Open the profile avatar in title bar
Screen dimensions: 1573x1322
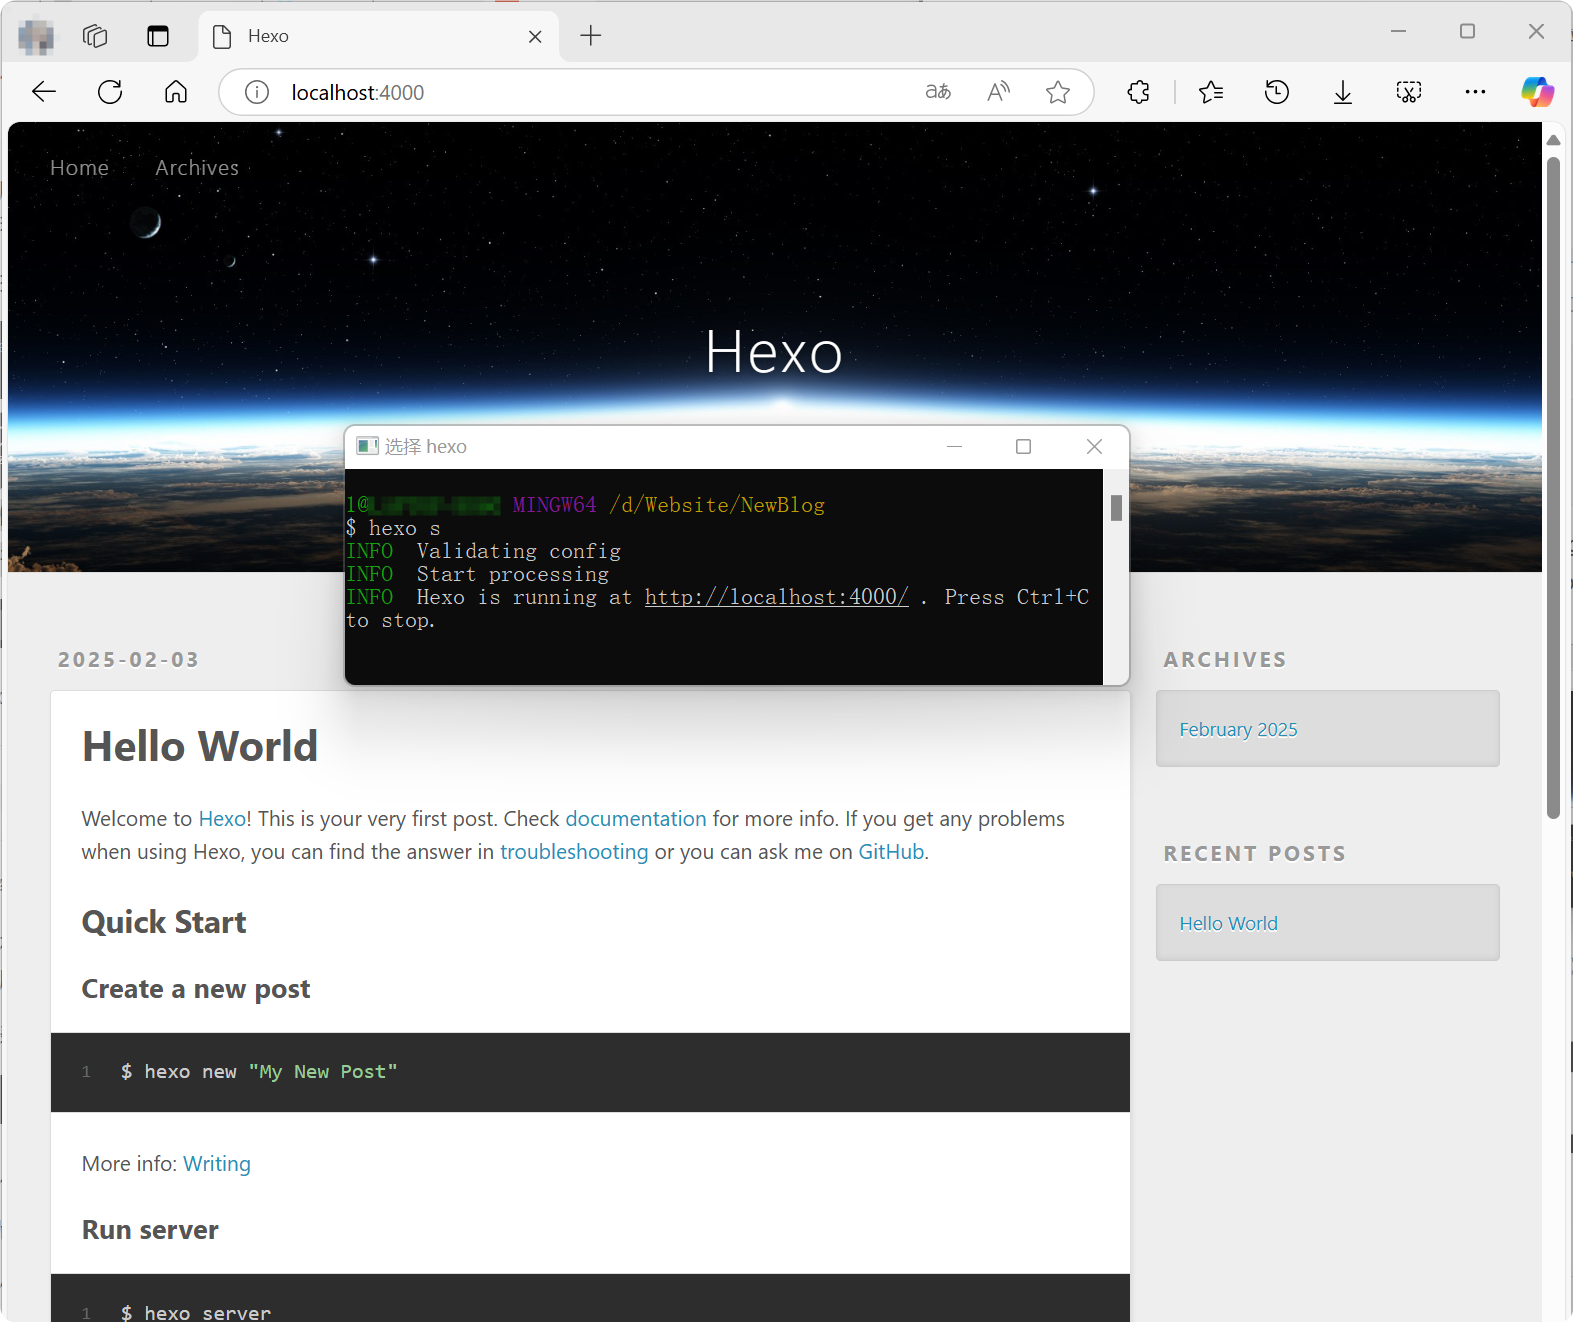36,36
